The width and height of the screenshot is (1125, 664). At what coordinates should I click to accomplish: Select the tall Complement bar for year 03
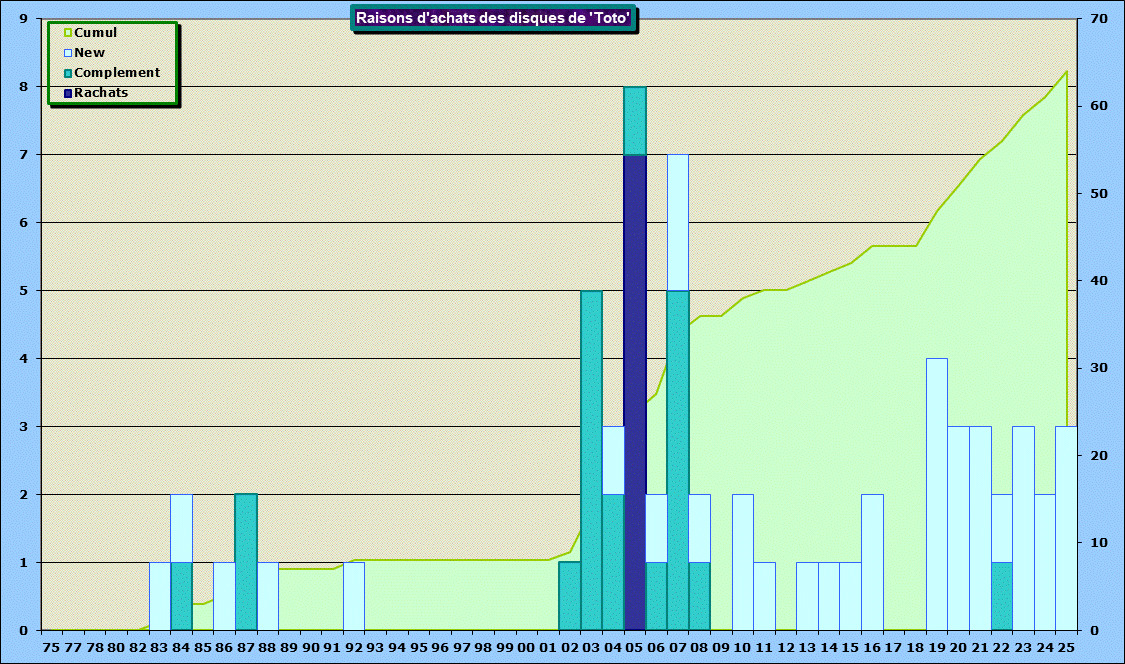592,460
